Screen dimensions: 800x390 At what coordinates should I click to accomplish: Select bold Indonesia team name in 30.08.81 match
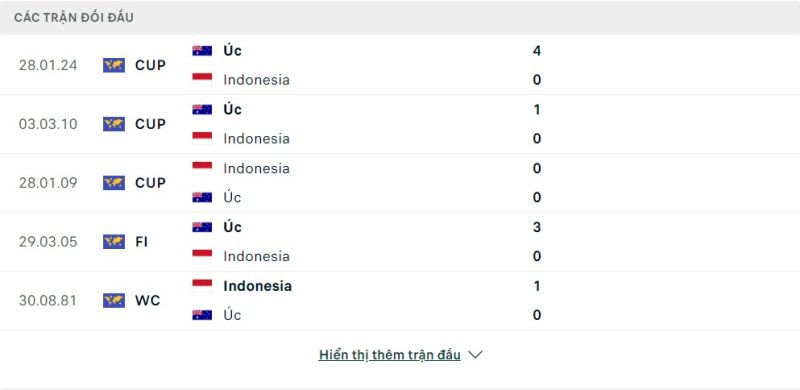click(x=258, y=286)
